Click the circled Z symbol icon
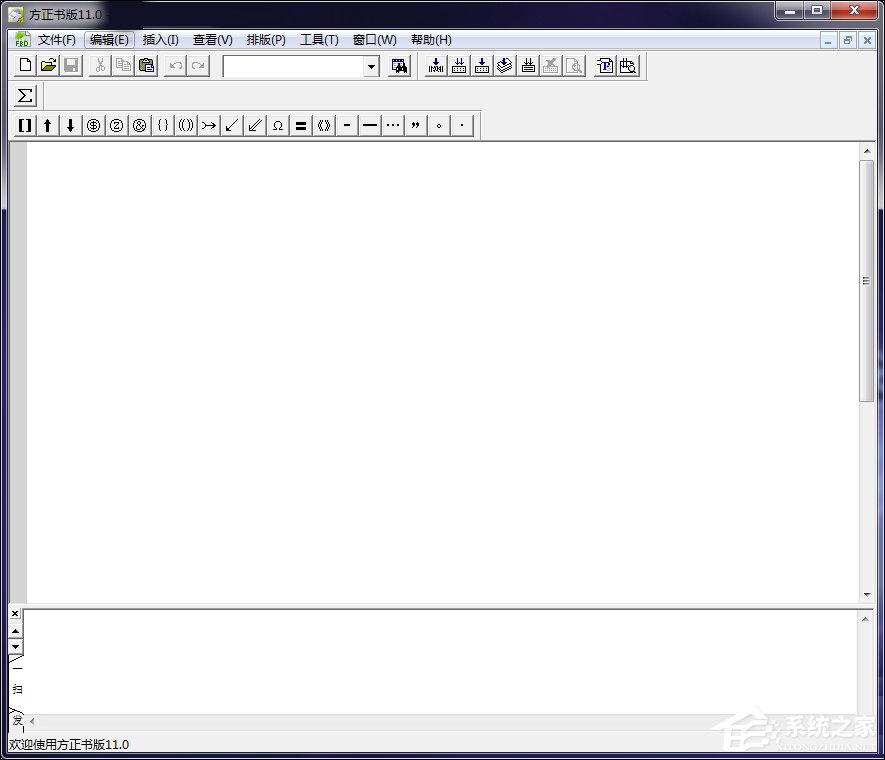 117,125
